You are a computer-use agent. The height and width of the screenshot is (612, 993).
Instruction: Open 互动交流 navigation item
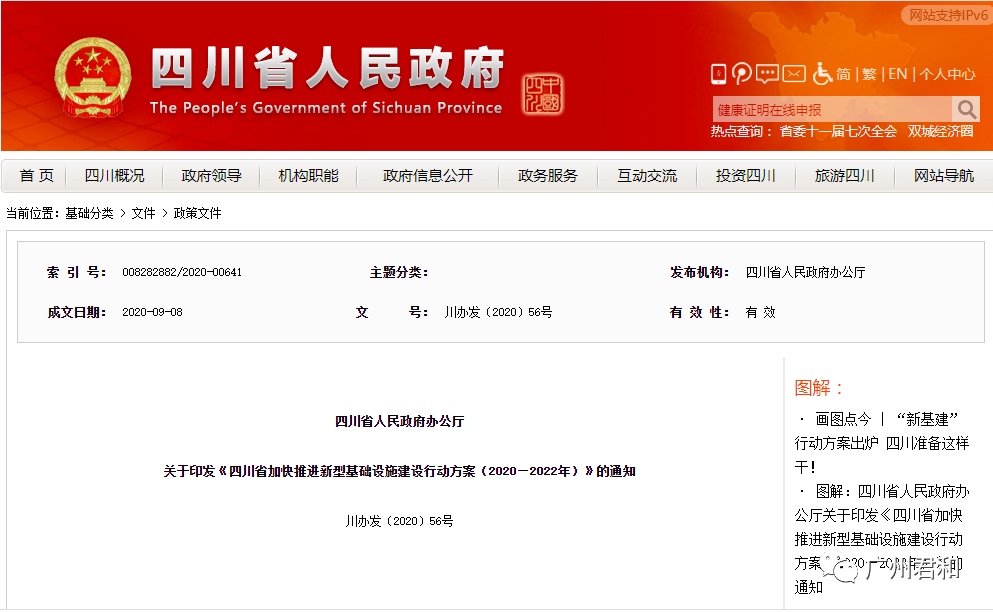click(647, 175)
